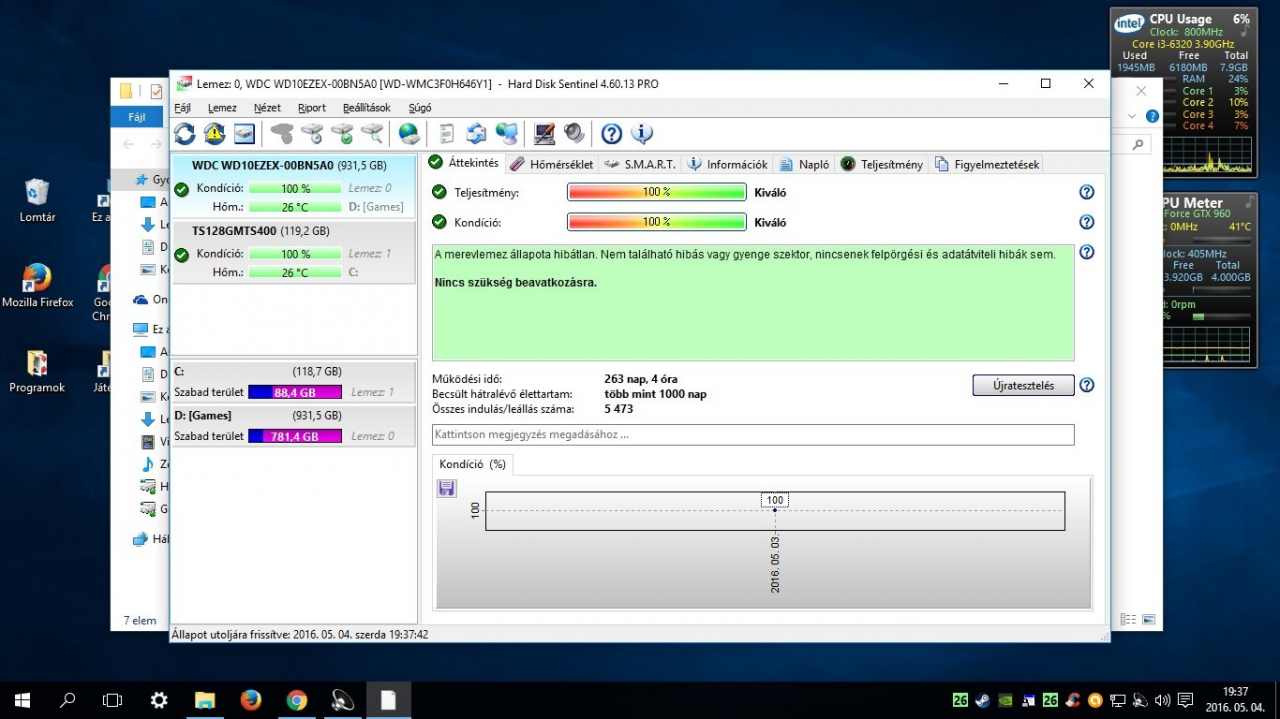
Task: Click the speaker sound toolbar icon
Action: coord(574,134)
